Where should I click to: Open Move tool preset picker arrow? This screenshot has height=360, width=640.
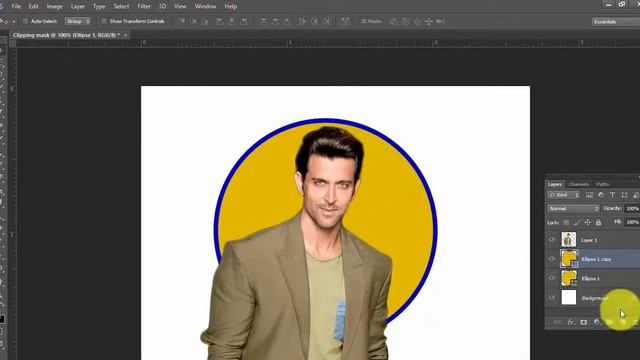[x=14, y=21]
